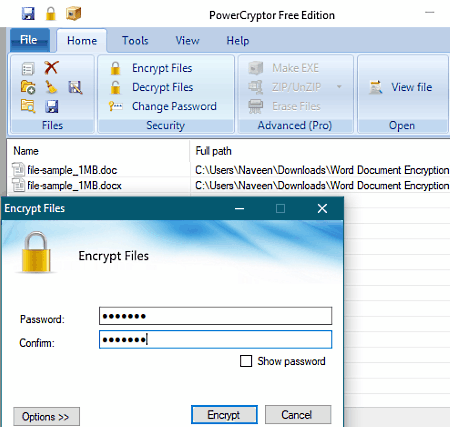Select file-sample_1MB.doc in the list

72,170
